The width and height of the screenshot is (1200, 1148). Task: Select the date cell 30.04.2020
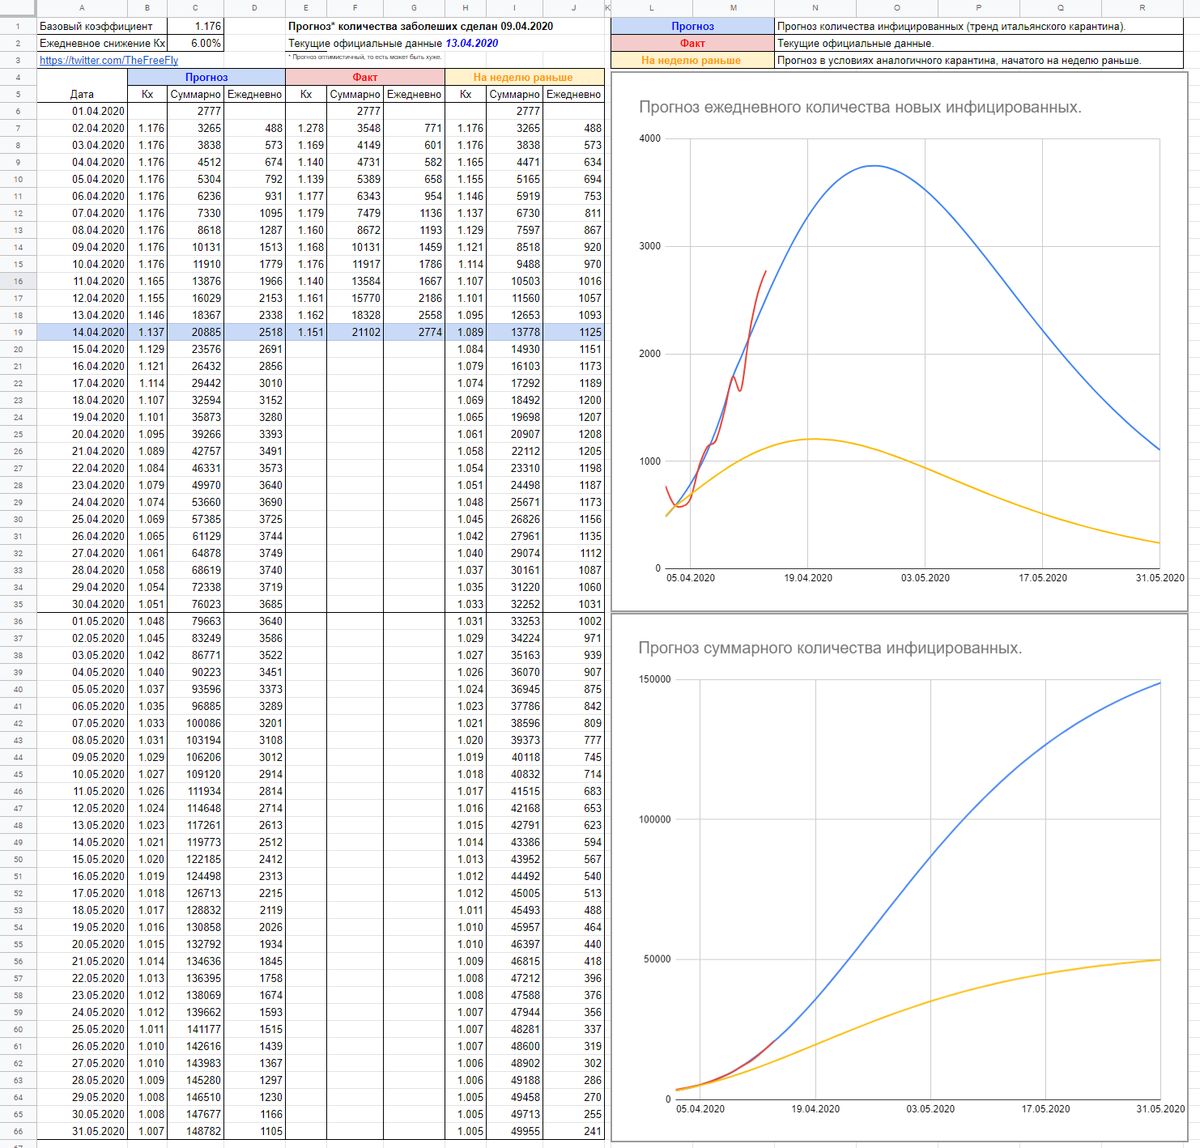coord(82,604)
